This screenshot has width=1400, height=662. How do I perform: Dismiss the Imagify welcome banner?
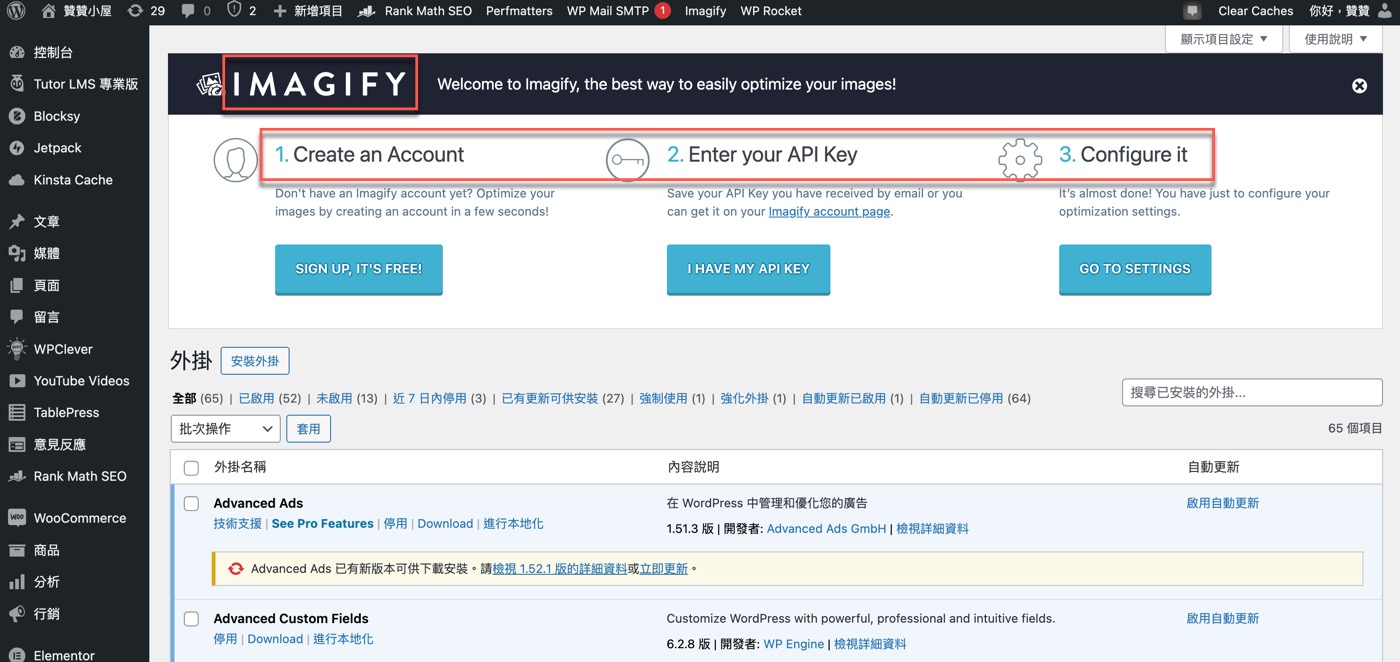tap(1359, 86)
